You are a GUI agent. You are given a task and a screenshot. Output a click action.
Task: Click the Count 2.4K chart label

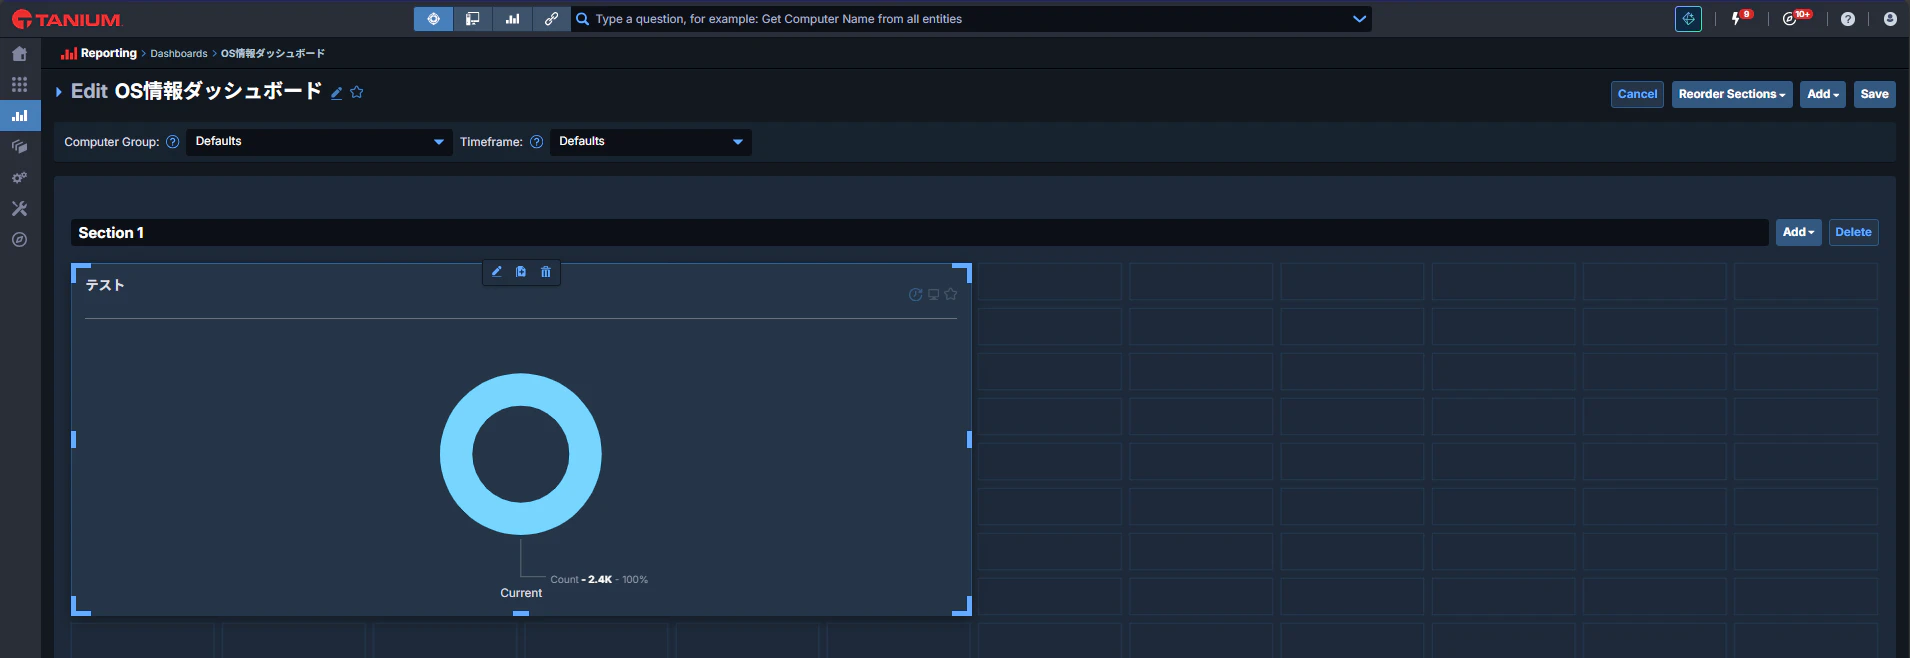point(599,580)
